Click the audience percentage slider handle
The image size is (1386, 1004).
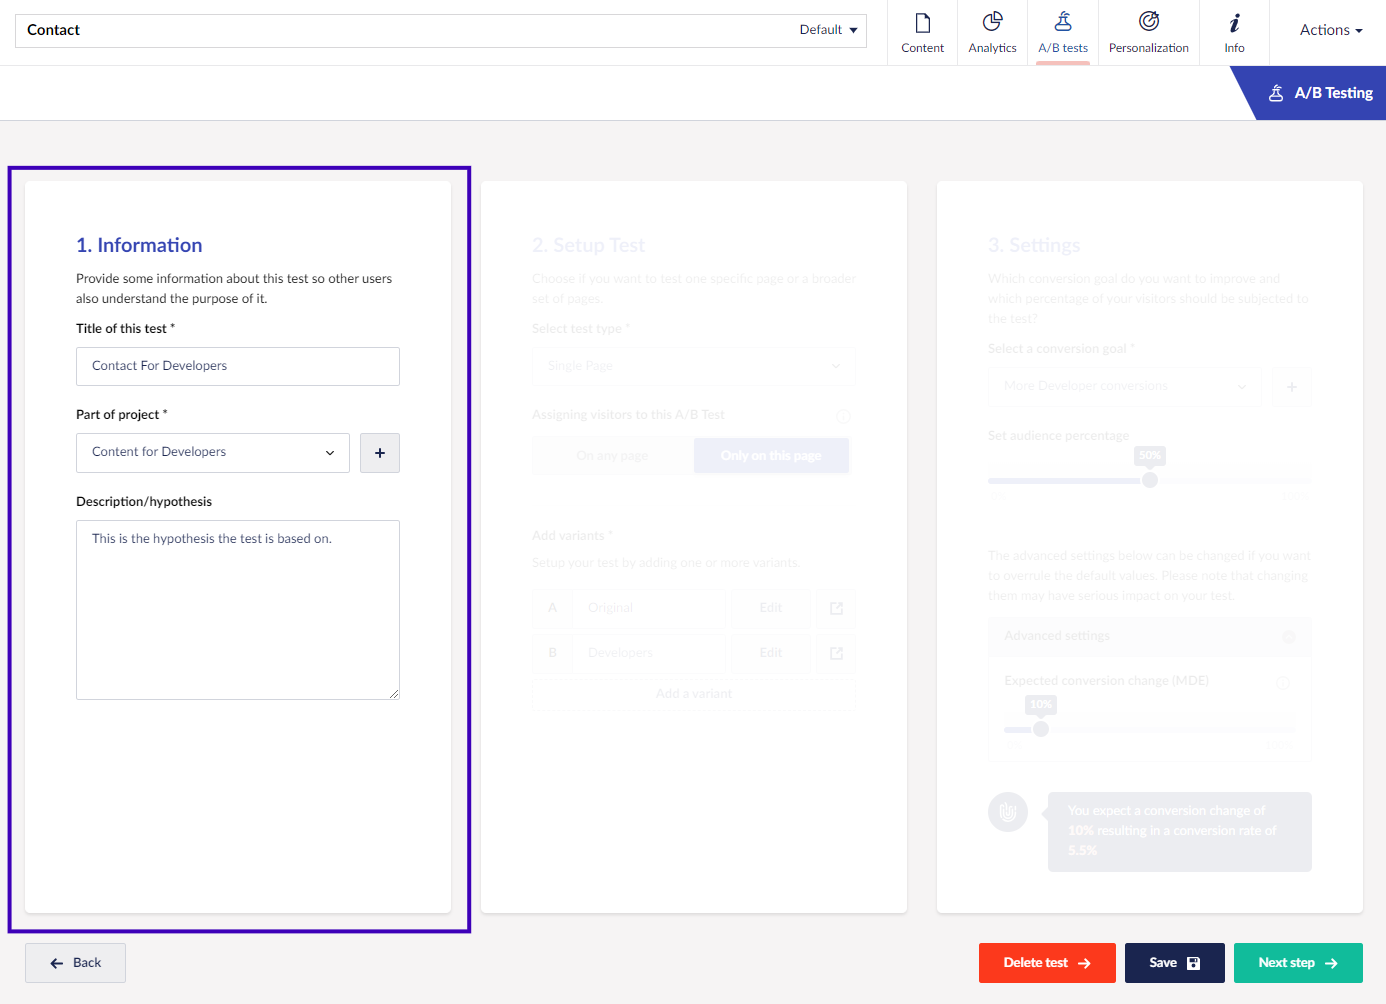1150,480
